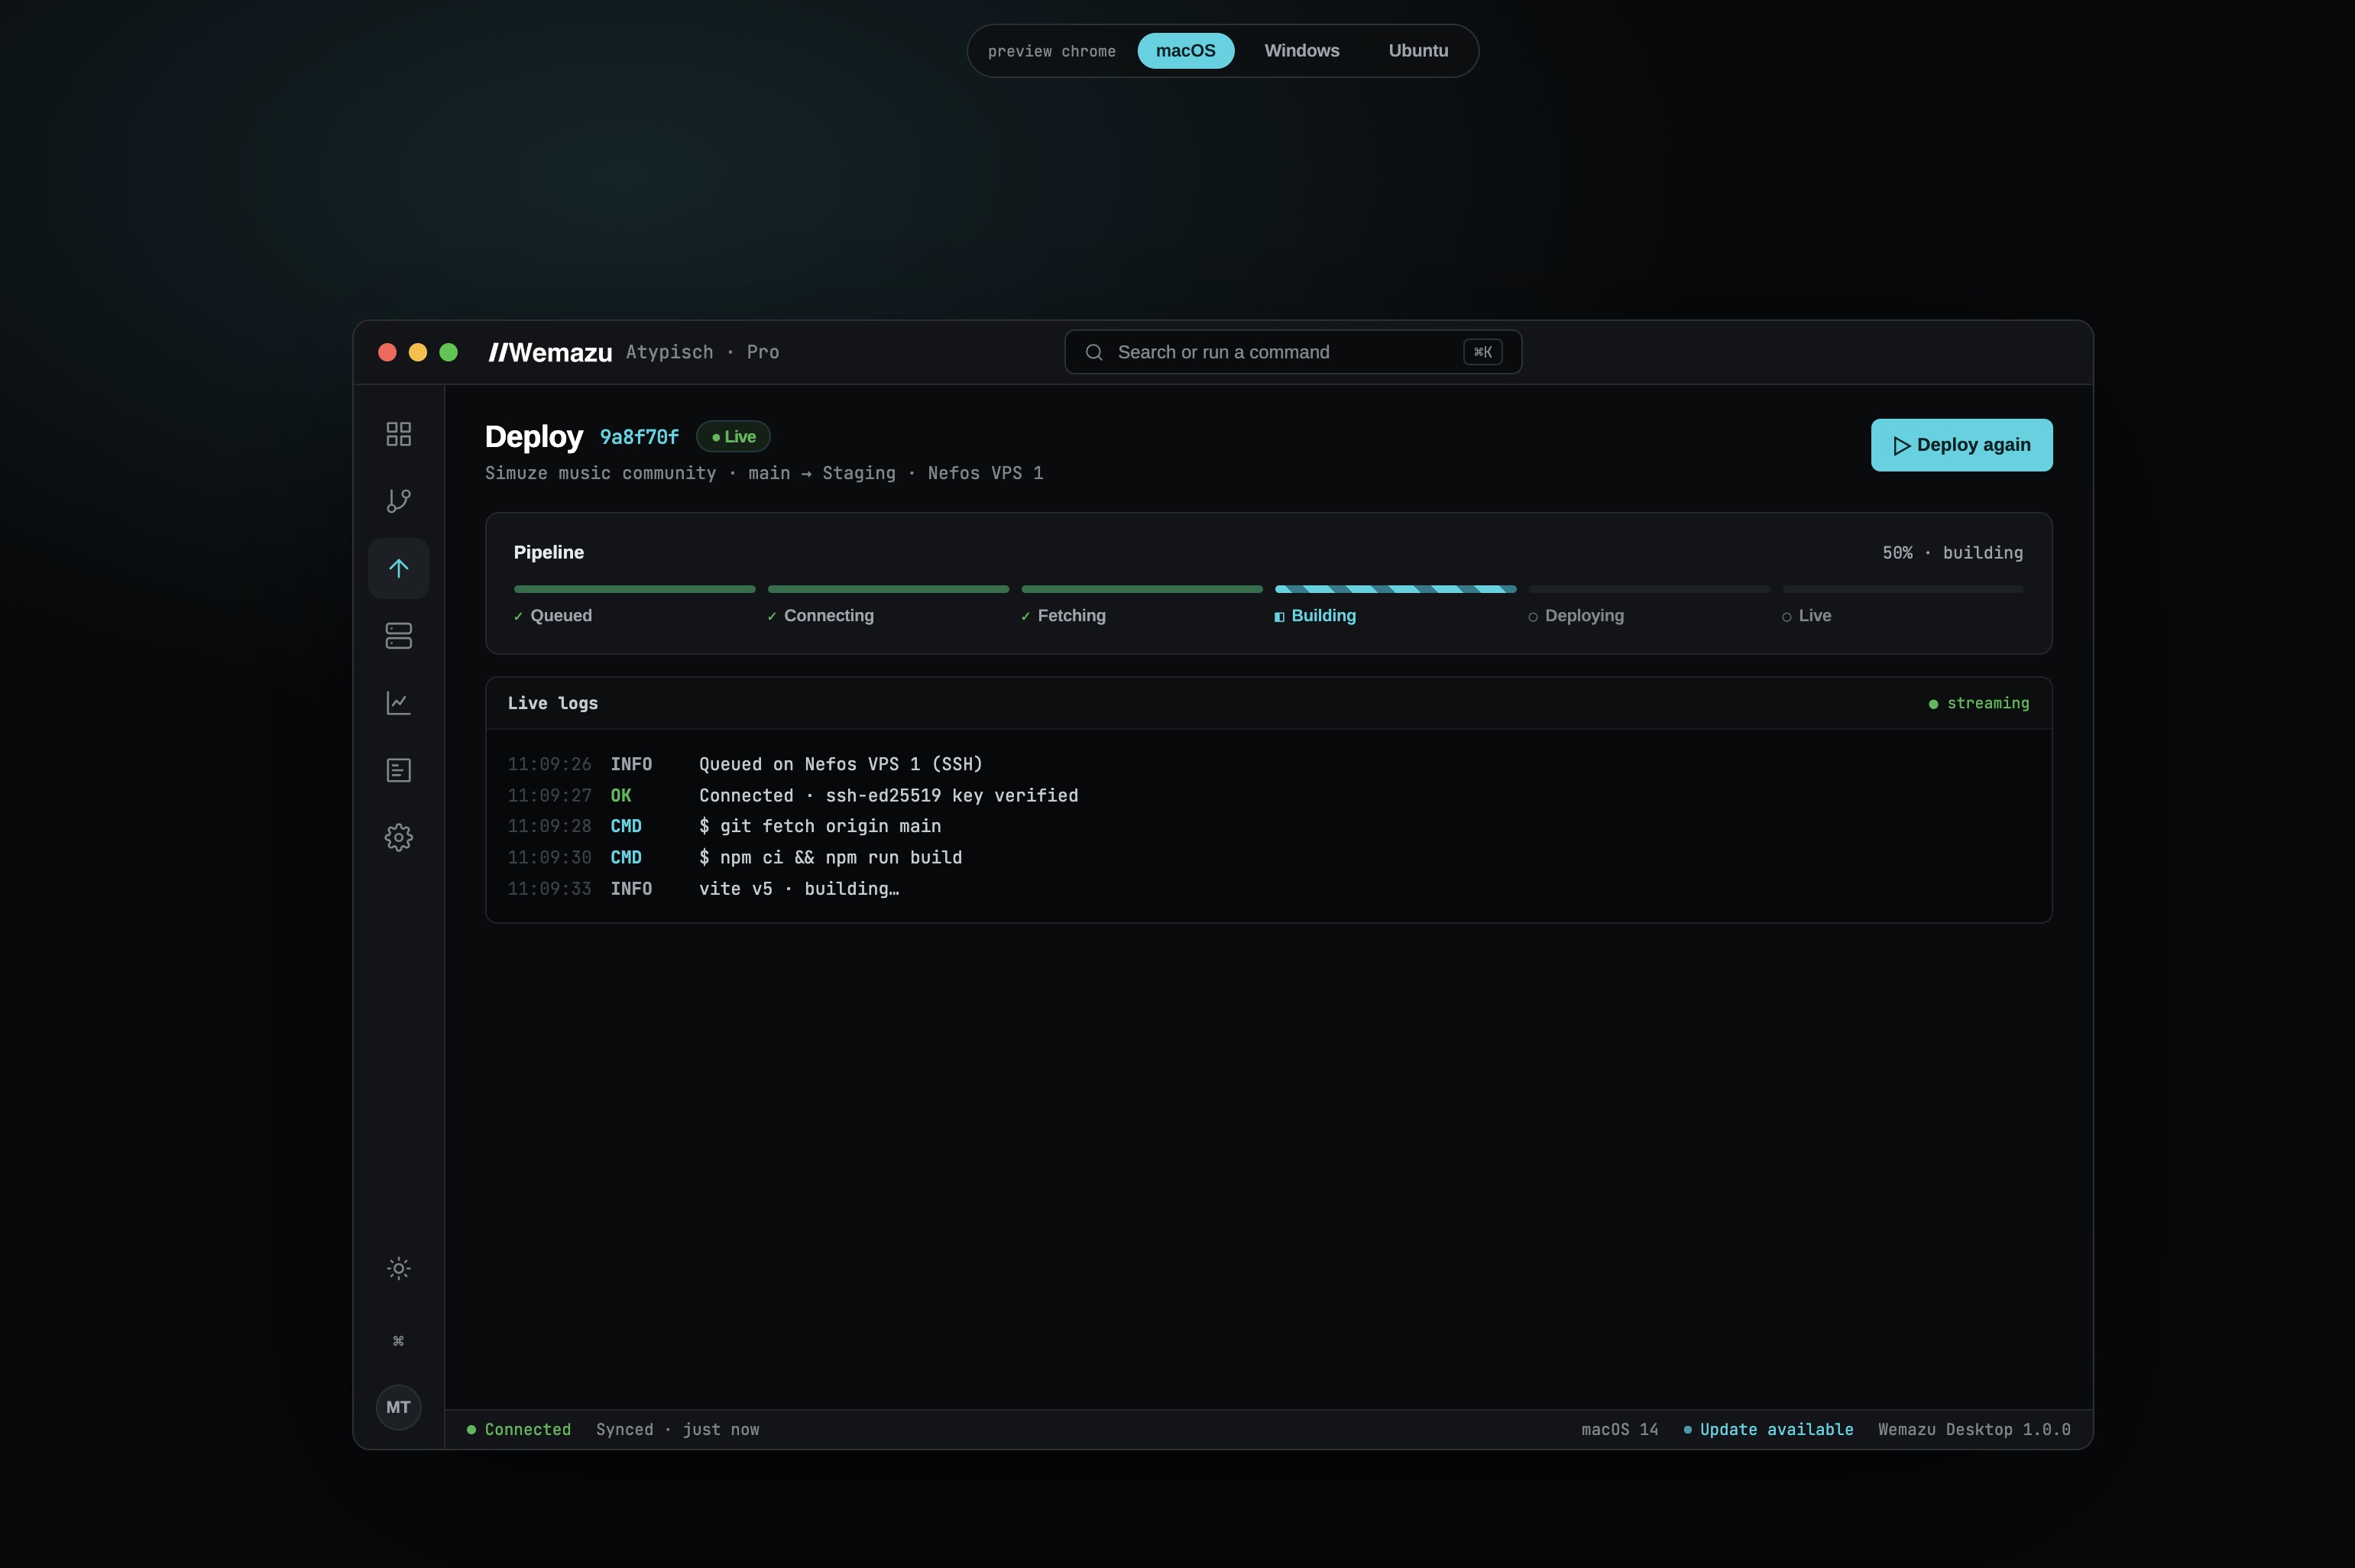Click the Live status badge
Viewport: 2355px width, 1568px height.
(733, 437)
